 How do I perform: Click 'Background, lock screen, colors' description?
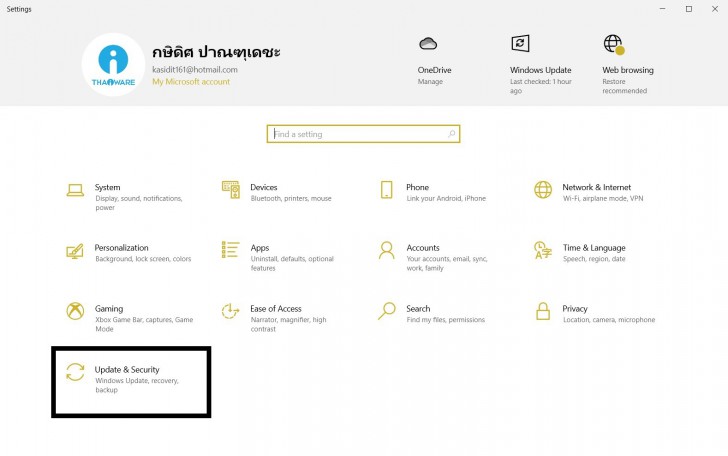(143, 259)
